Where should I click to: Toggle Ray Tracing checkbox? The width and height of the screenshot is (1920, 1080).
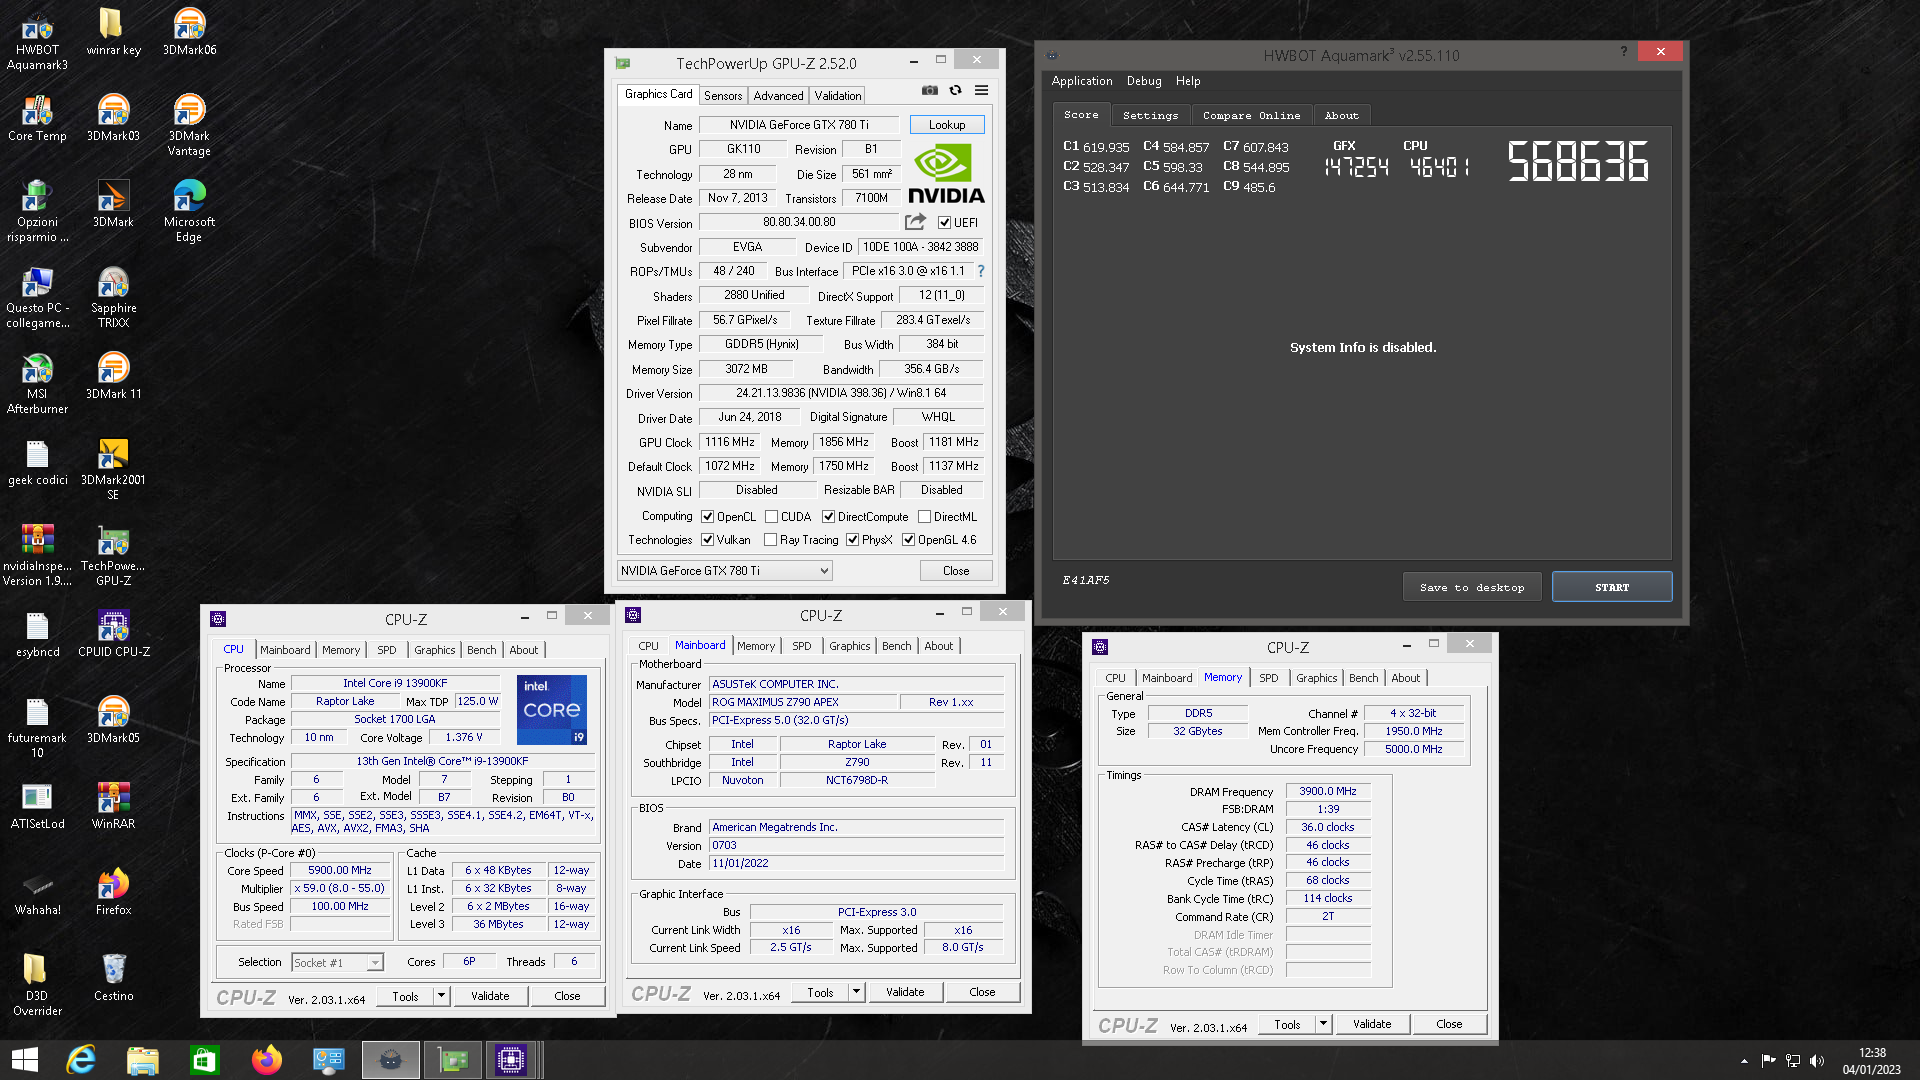point(770,540)
